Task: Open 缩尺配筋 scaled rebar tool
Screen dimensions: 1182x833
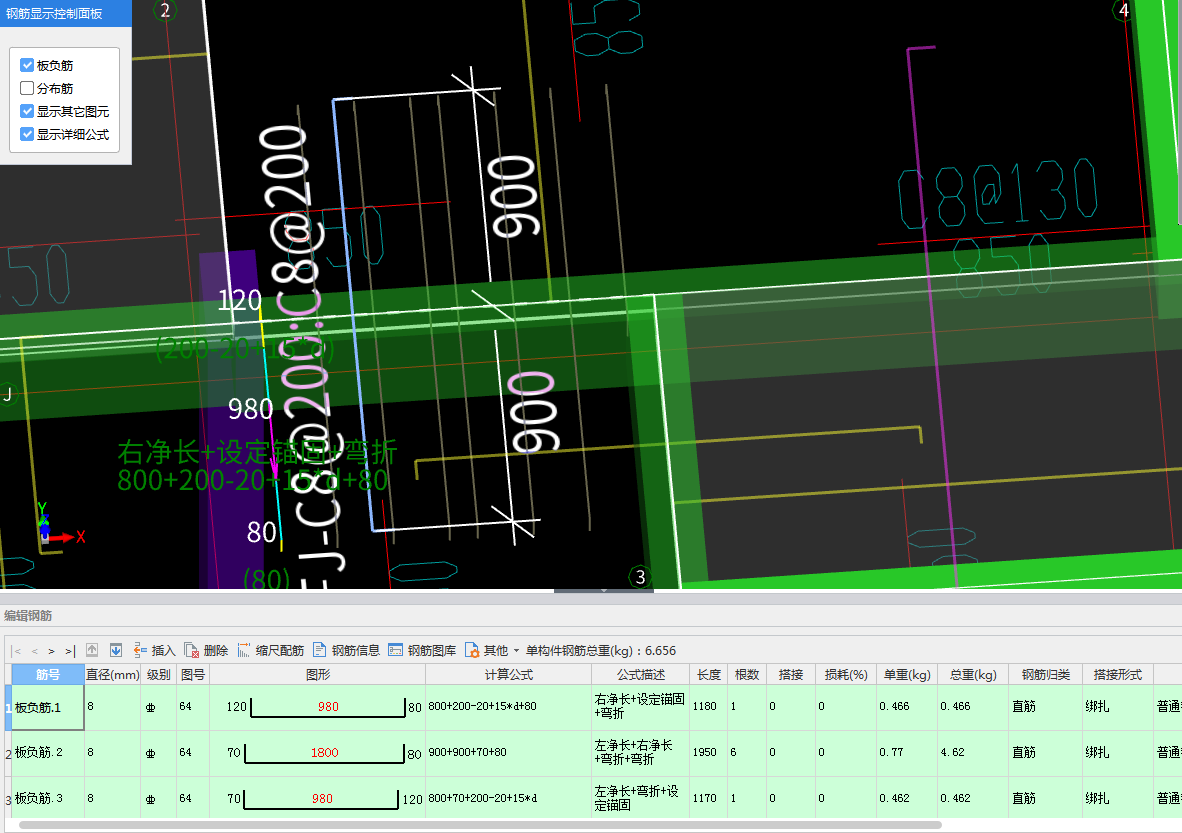Action: [270, 650]
